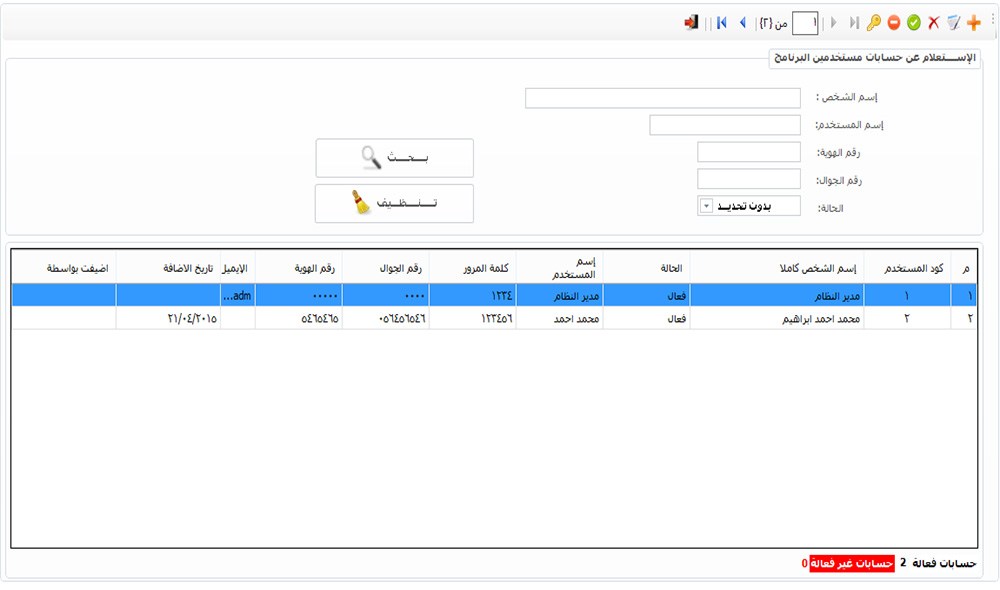Viewport: 1000px width, 590px height.
Task: Click the orange plus add-user icon
Action: point(973,22)
